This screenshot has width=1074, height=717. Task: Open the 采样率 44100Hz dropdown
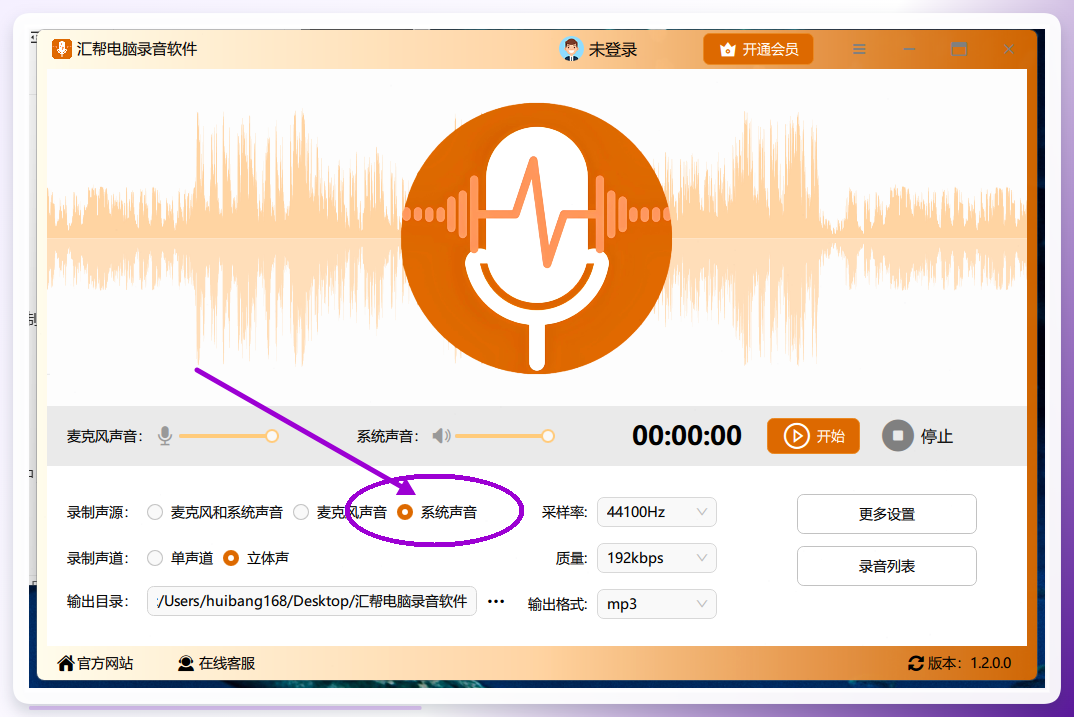[656, 512]
